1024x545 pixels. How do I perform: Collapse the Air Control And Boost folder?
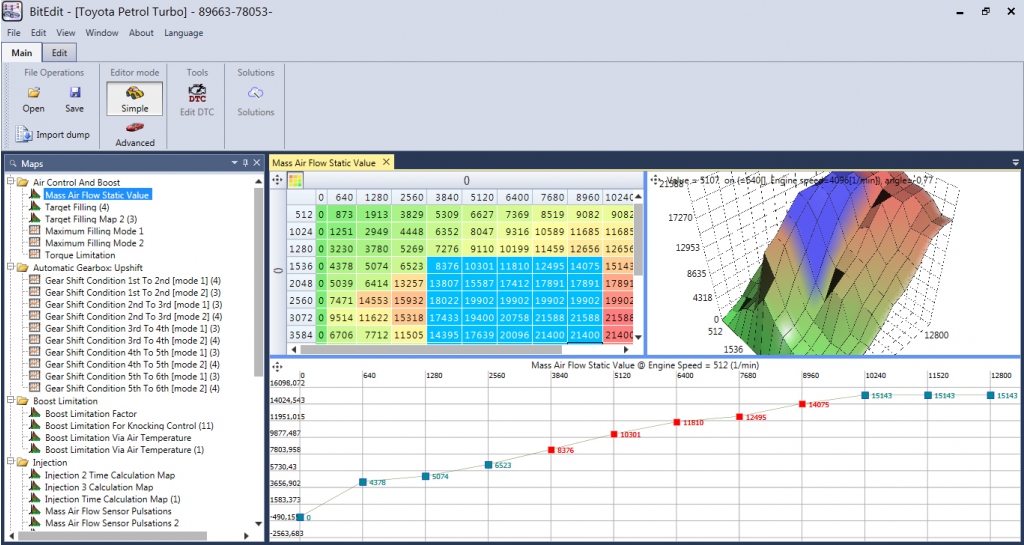pos(10,182)
